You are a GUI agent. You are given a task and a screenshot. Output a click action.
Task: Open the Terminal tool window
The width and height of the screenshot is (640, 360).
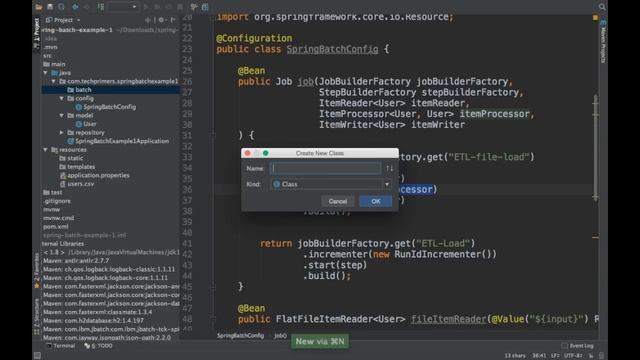[x=61, y=346]
